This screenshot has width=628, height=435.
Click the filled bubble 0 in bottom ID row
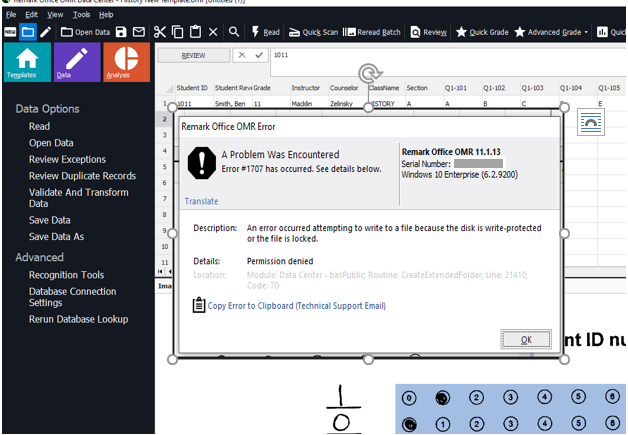tap(409, 424)
